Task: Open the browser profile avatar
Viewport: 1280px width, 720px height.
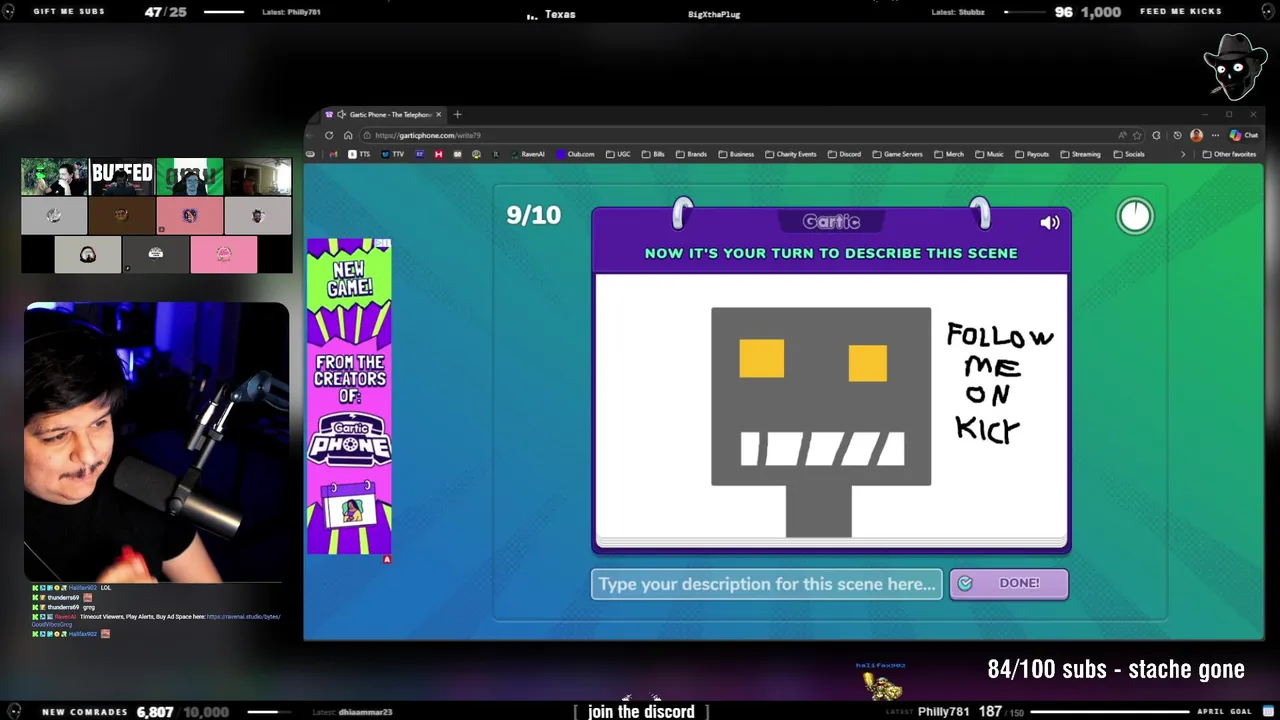Action: pyautogui.click(x=1196, y=135)
